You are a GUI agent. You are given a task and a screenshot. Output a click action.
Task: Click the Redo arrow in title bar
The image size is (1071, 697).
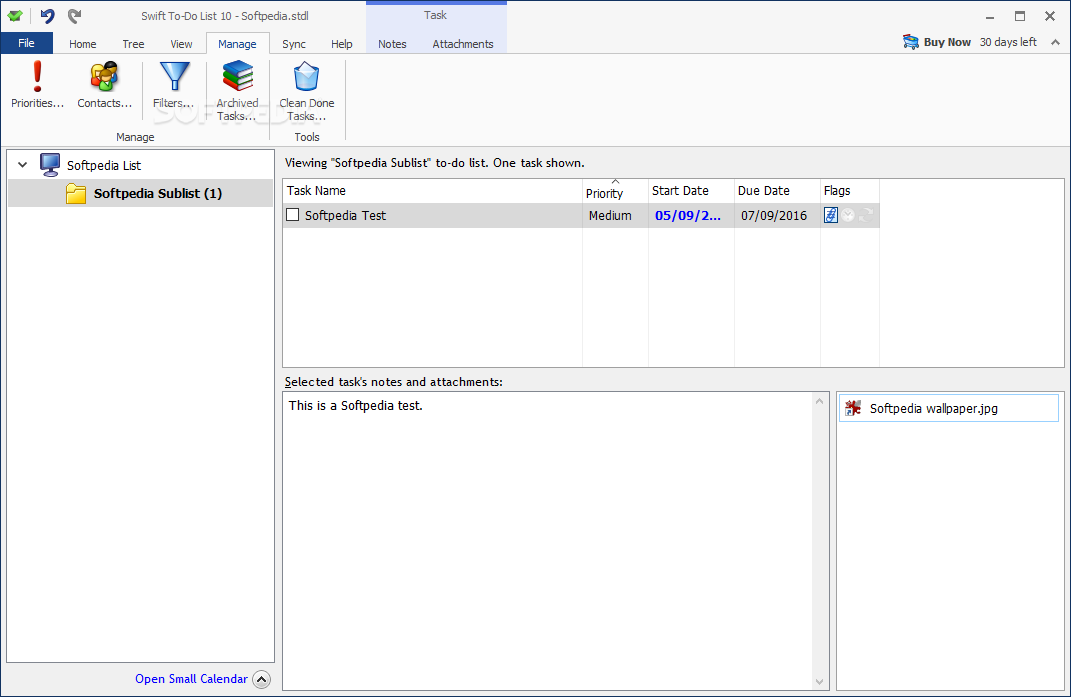click(x=74, y=16)
